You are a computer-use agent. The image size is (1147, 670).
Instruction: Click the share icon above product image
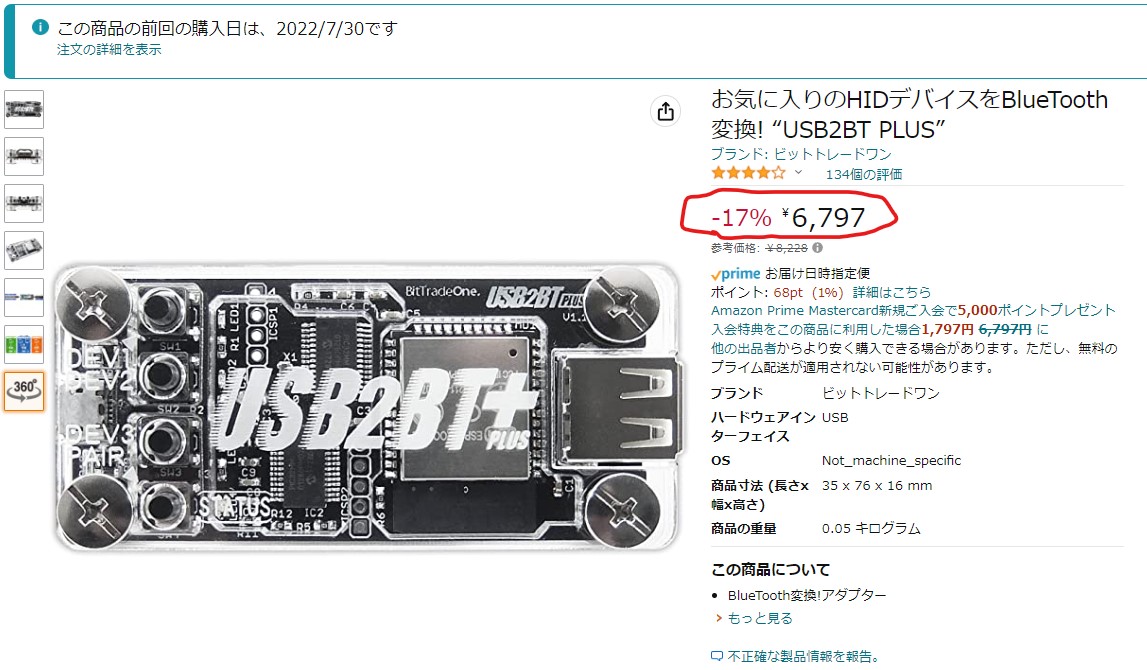[666, 111]
